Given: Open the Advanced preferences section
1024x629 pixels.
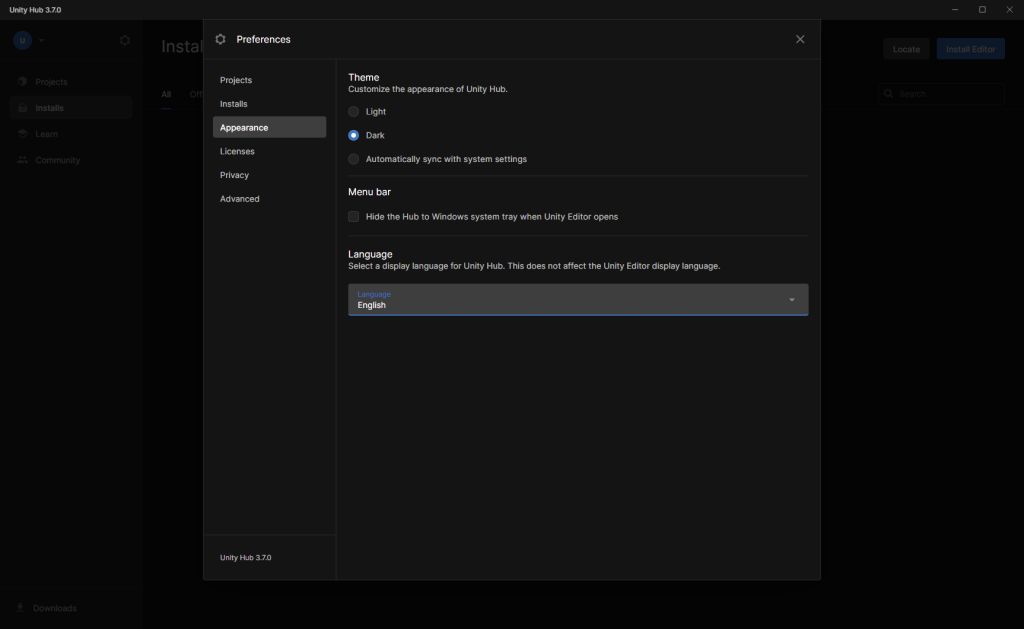Looking at the screenshot, I should (269, 199).
